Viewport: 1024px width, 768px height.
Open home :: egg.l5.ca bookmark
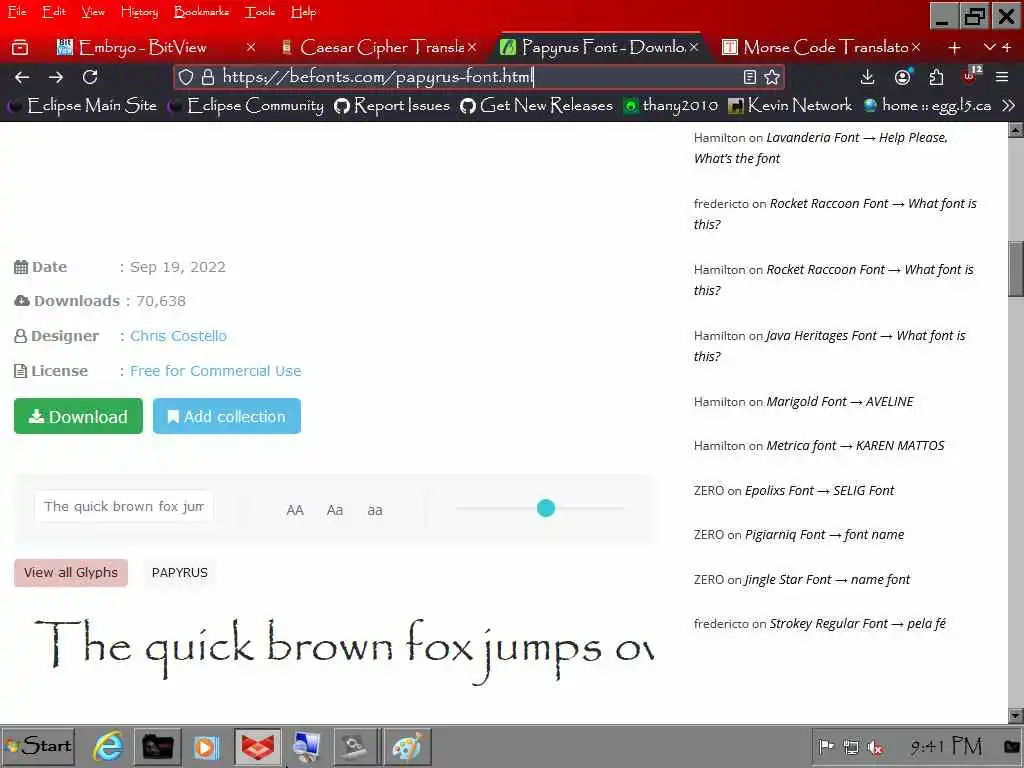point(927,105)
